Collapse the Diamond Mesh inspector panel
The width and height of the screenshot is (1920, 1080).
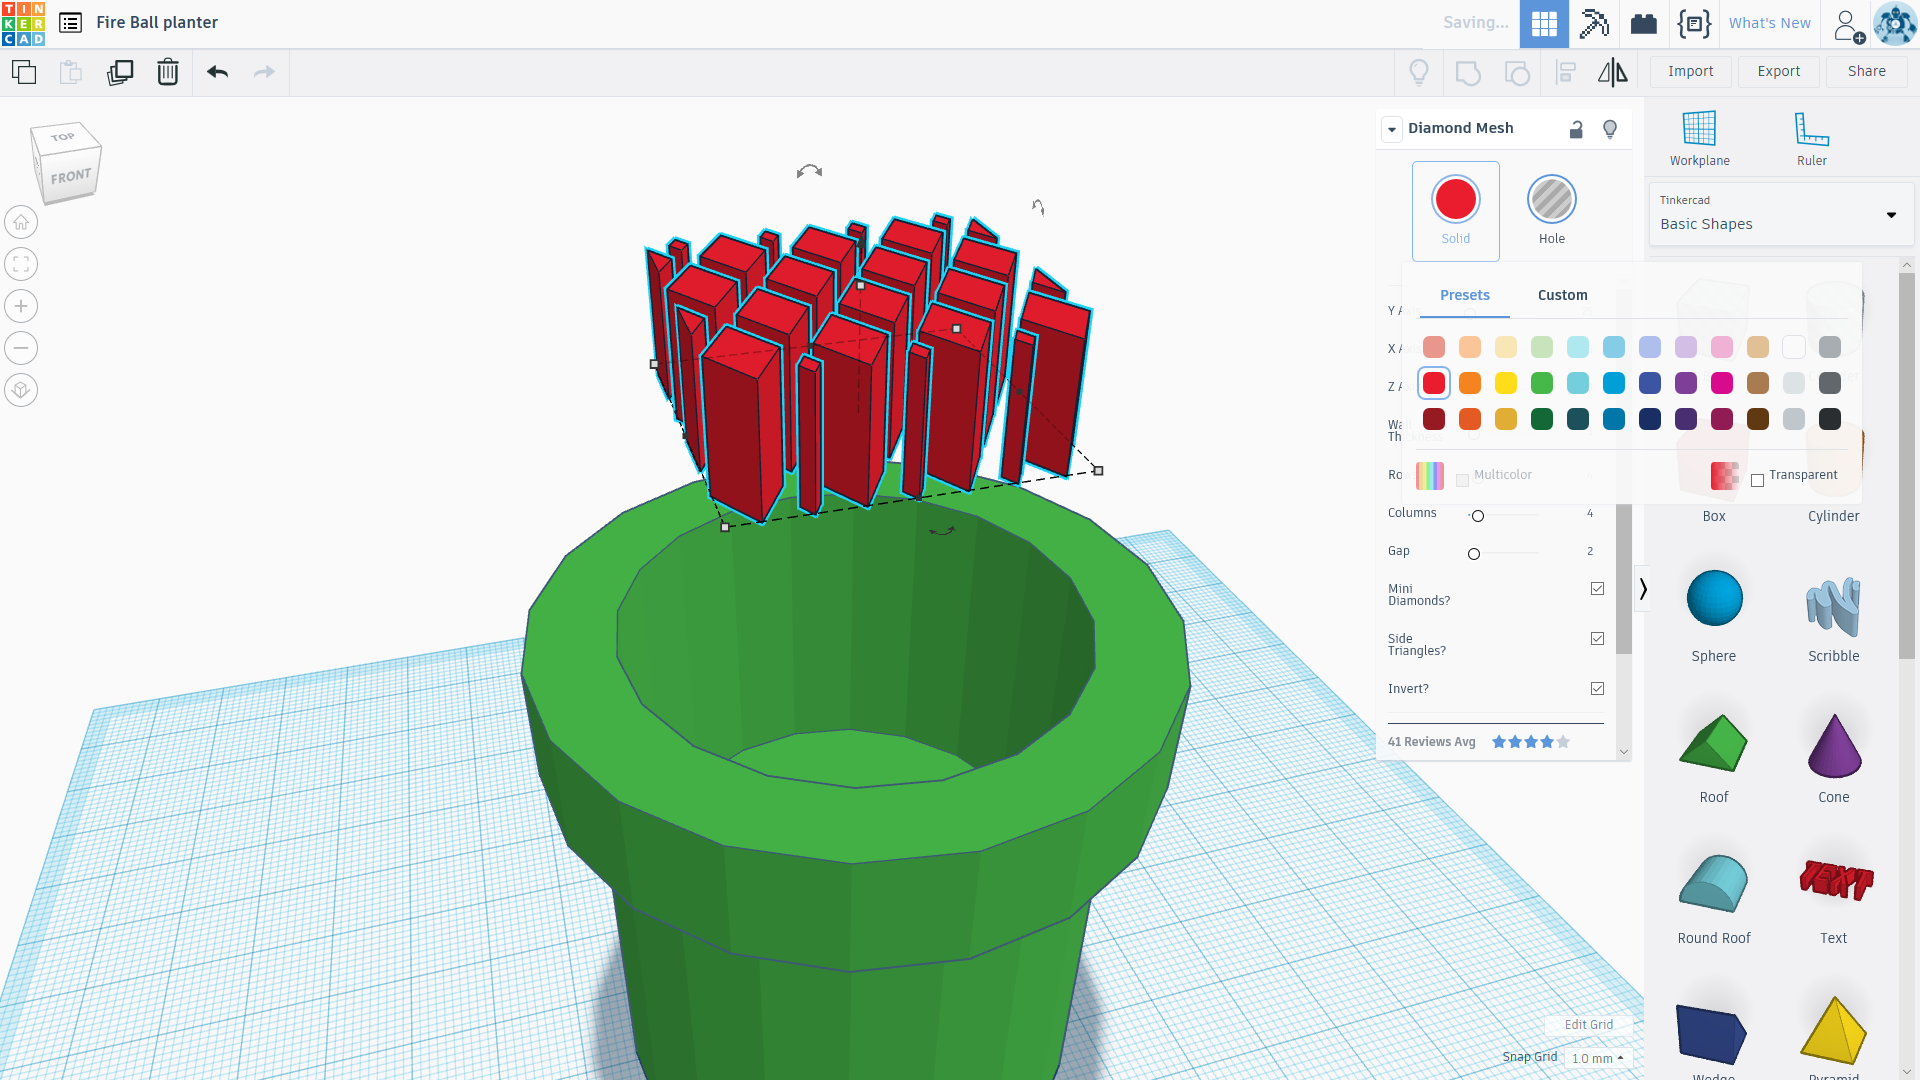(x=1392, y=129)
